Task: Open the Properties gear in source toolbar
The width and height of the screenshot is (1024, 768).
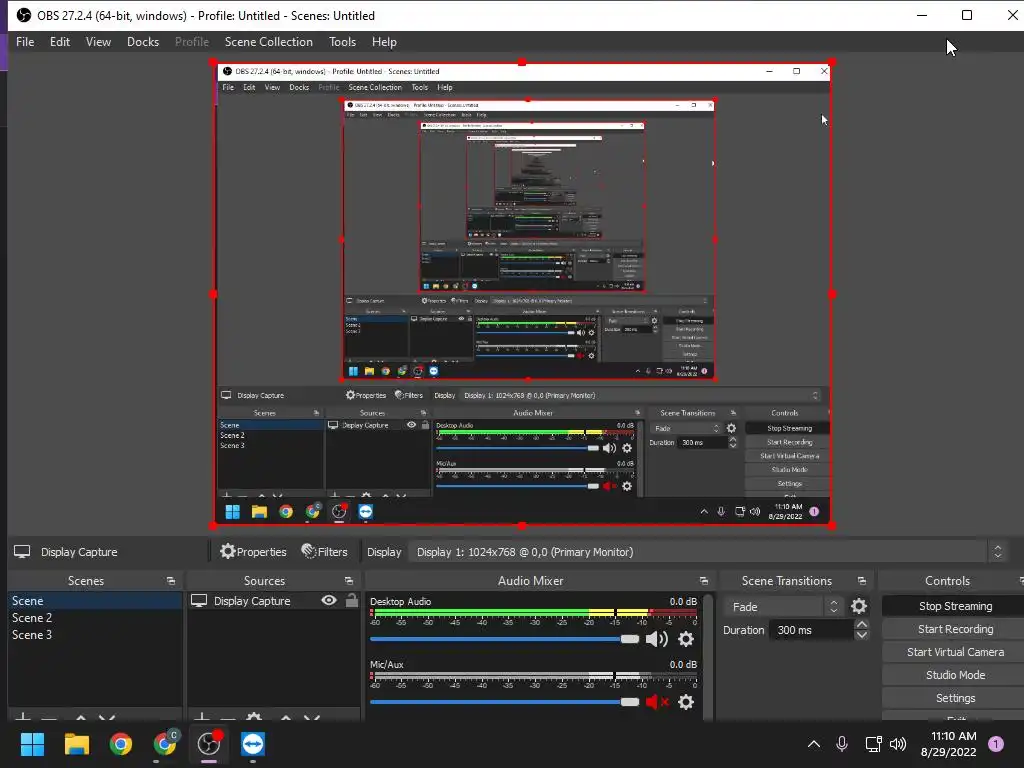Action: [253, 552]
